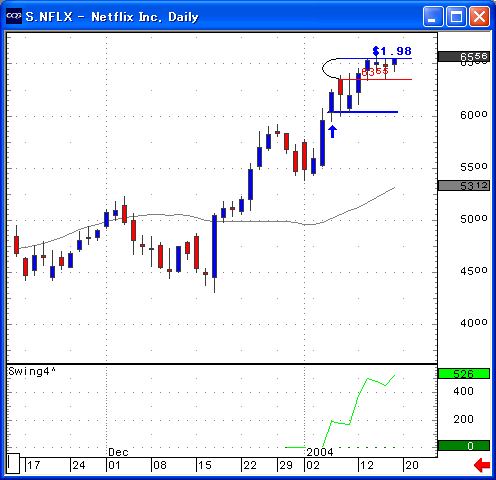This screenshot has height=480, width=496.
Task: Click the red horizontal stop line
Action: point(376,79)
